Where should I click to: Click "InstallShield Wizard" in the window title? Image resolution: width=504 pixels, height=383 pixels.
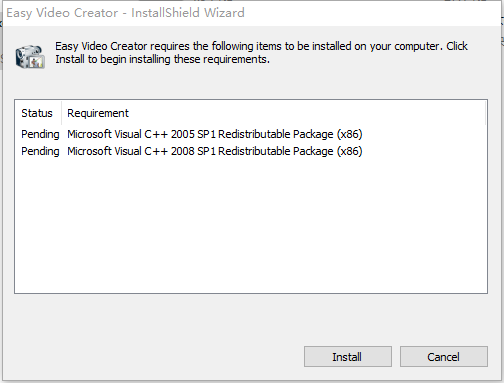tap(188, 13)
